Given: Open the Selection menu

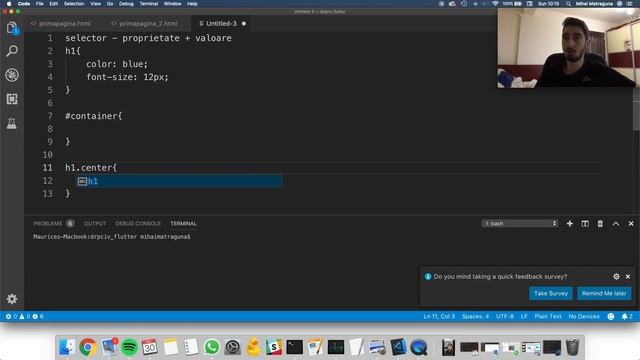Looking at the screenshot, I should pos(74,4).
